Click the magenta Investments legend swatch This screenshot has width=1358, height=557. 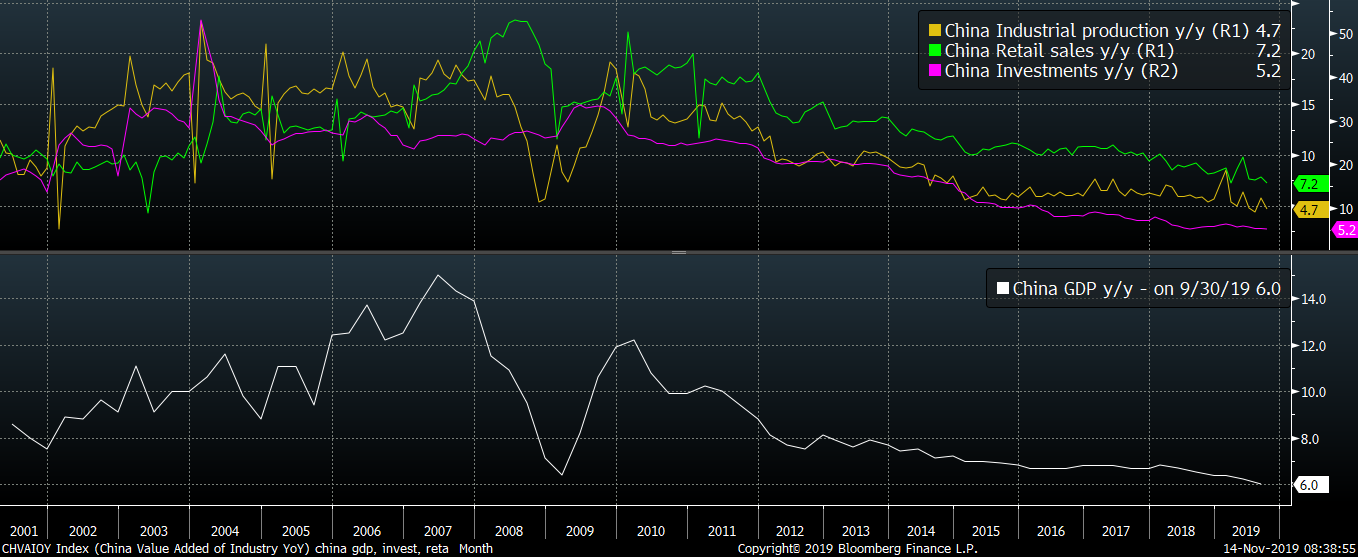[934, 71]
